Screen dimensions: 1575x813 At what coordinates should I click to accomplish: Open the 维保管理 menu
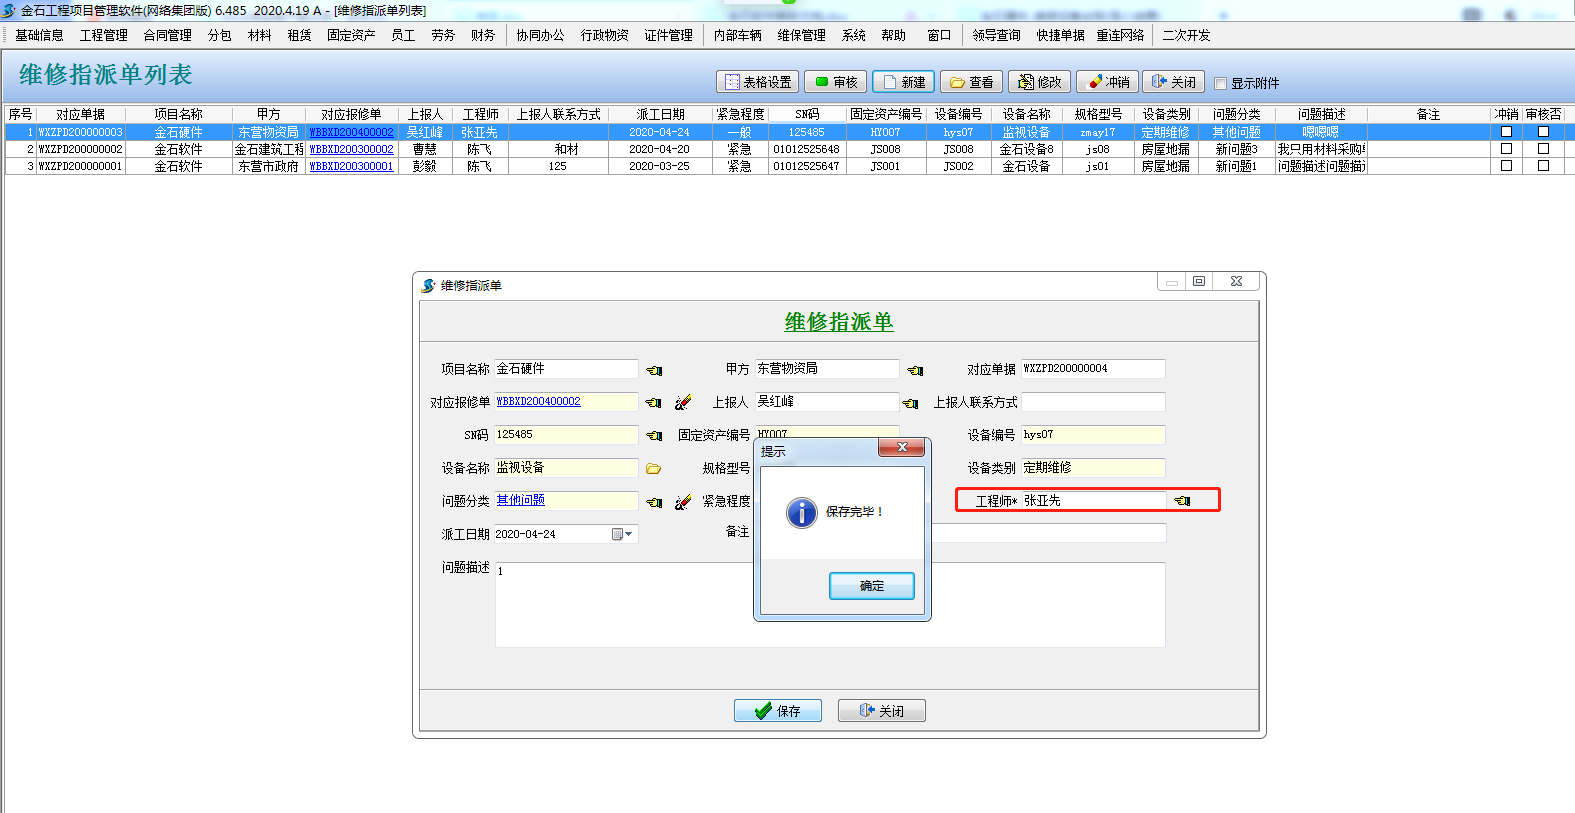point(801,35)
